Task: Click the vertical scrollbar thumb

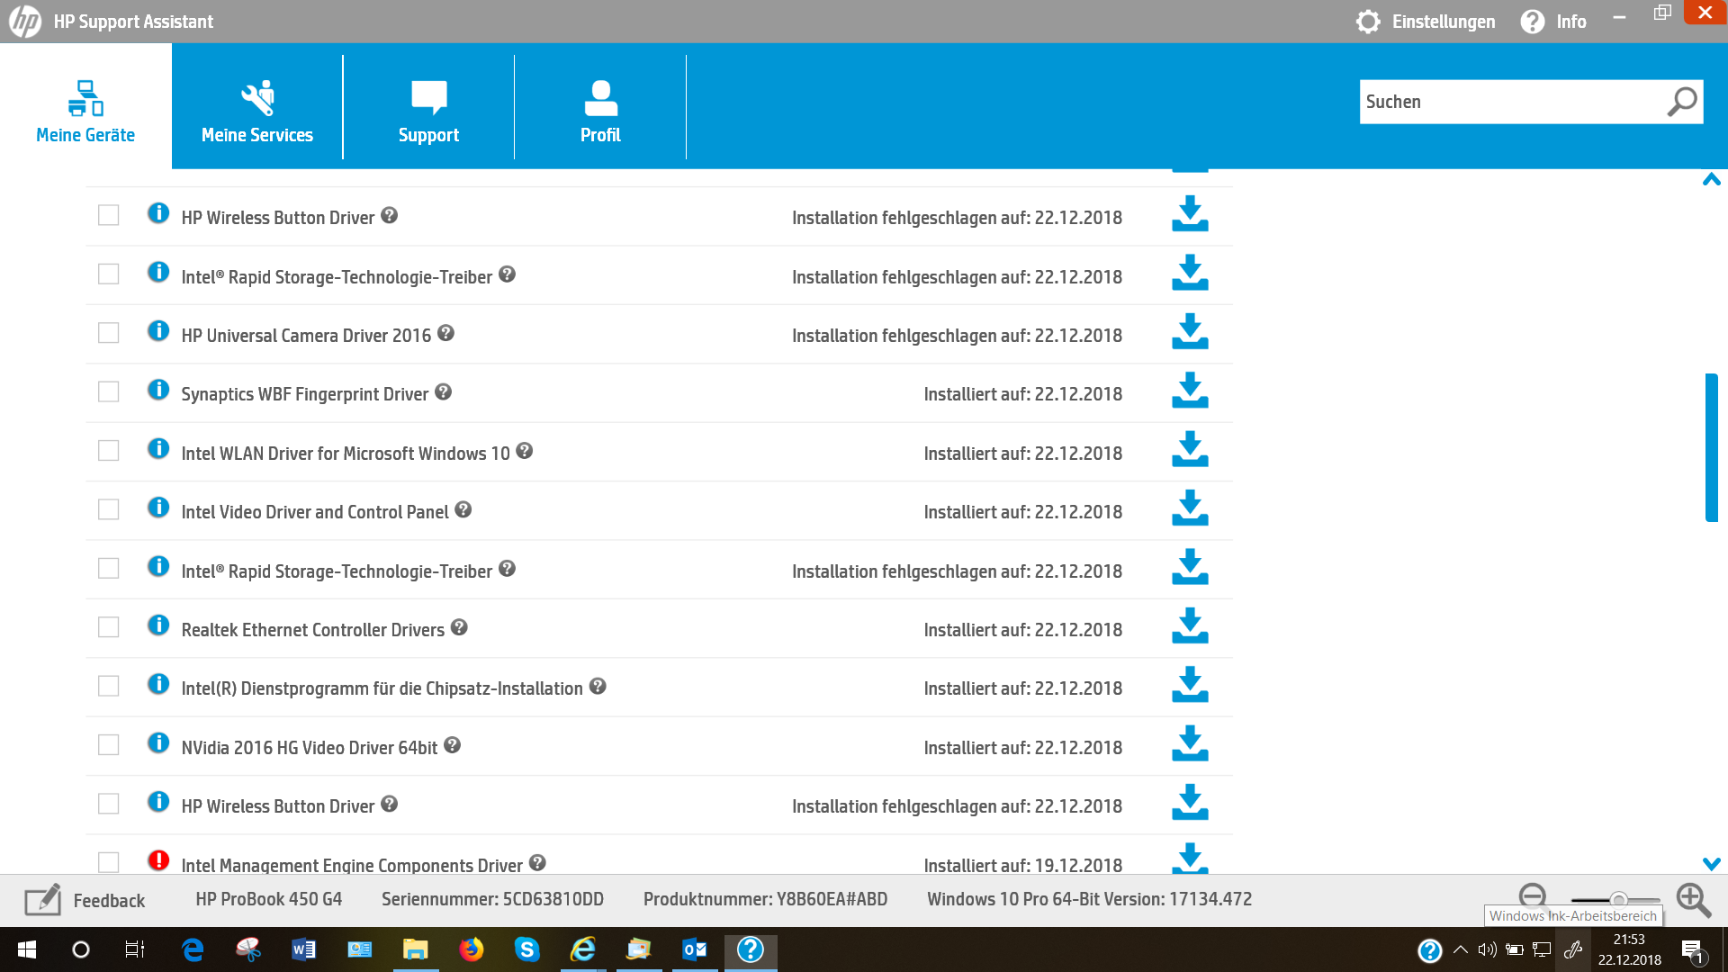Action: [1711, 448]
